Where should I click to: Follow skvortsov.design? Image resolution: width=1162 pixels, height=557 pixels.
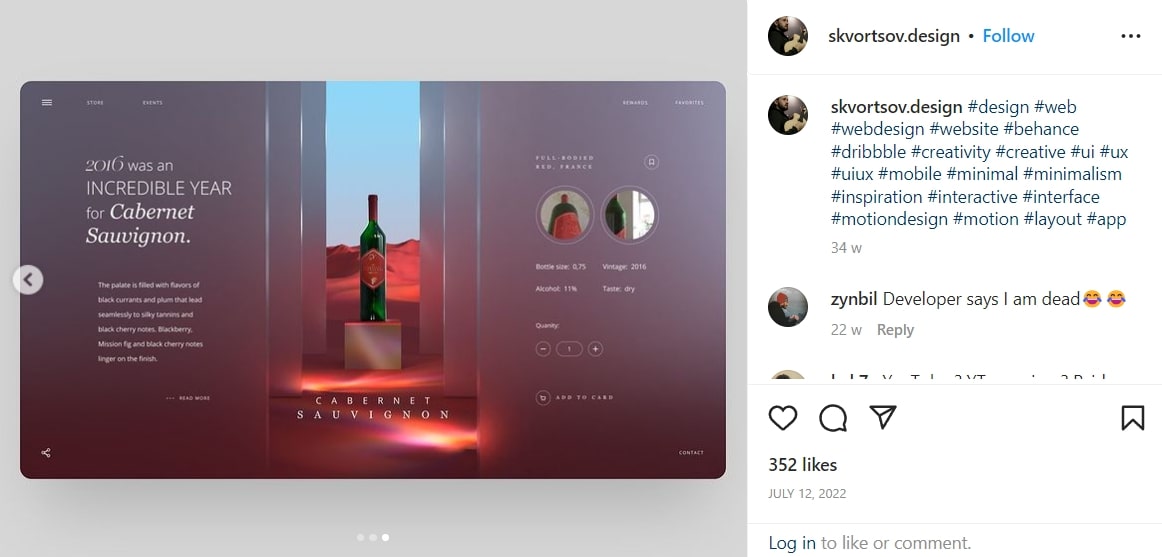pyautogui.click(x=1009, y=36)
